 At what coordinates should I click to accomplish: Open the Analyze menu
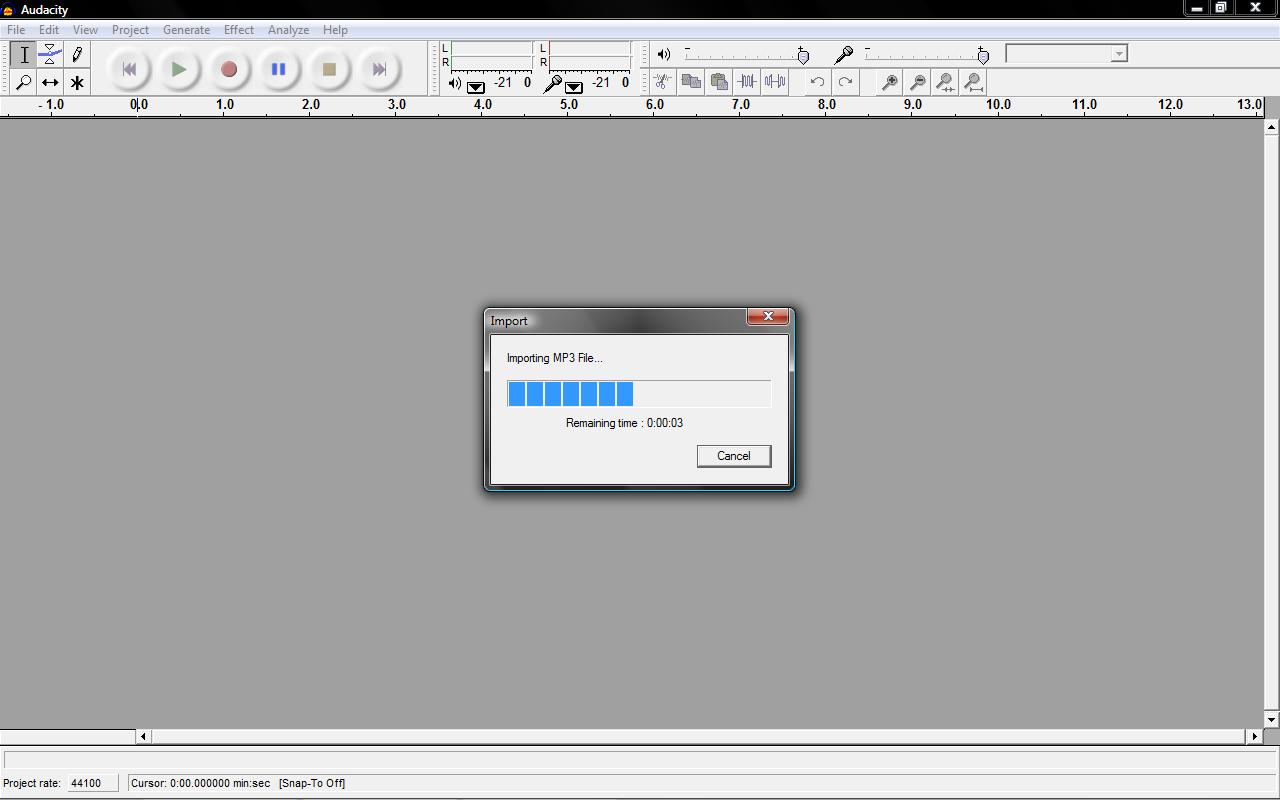coord(288,30)
